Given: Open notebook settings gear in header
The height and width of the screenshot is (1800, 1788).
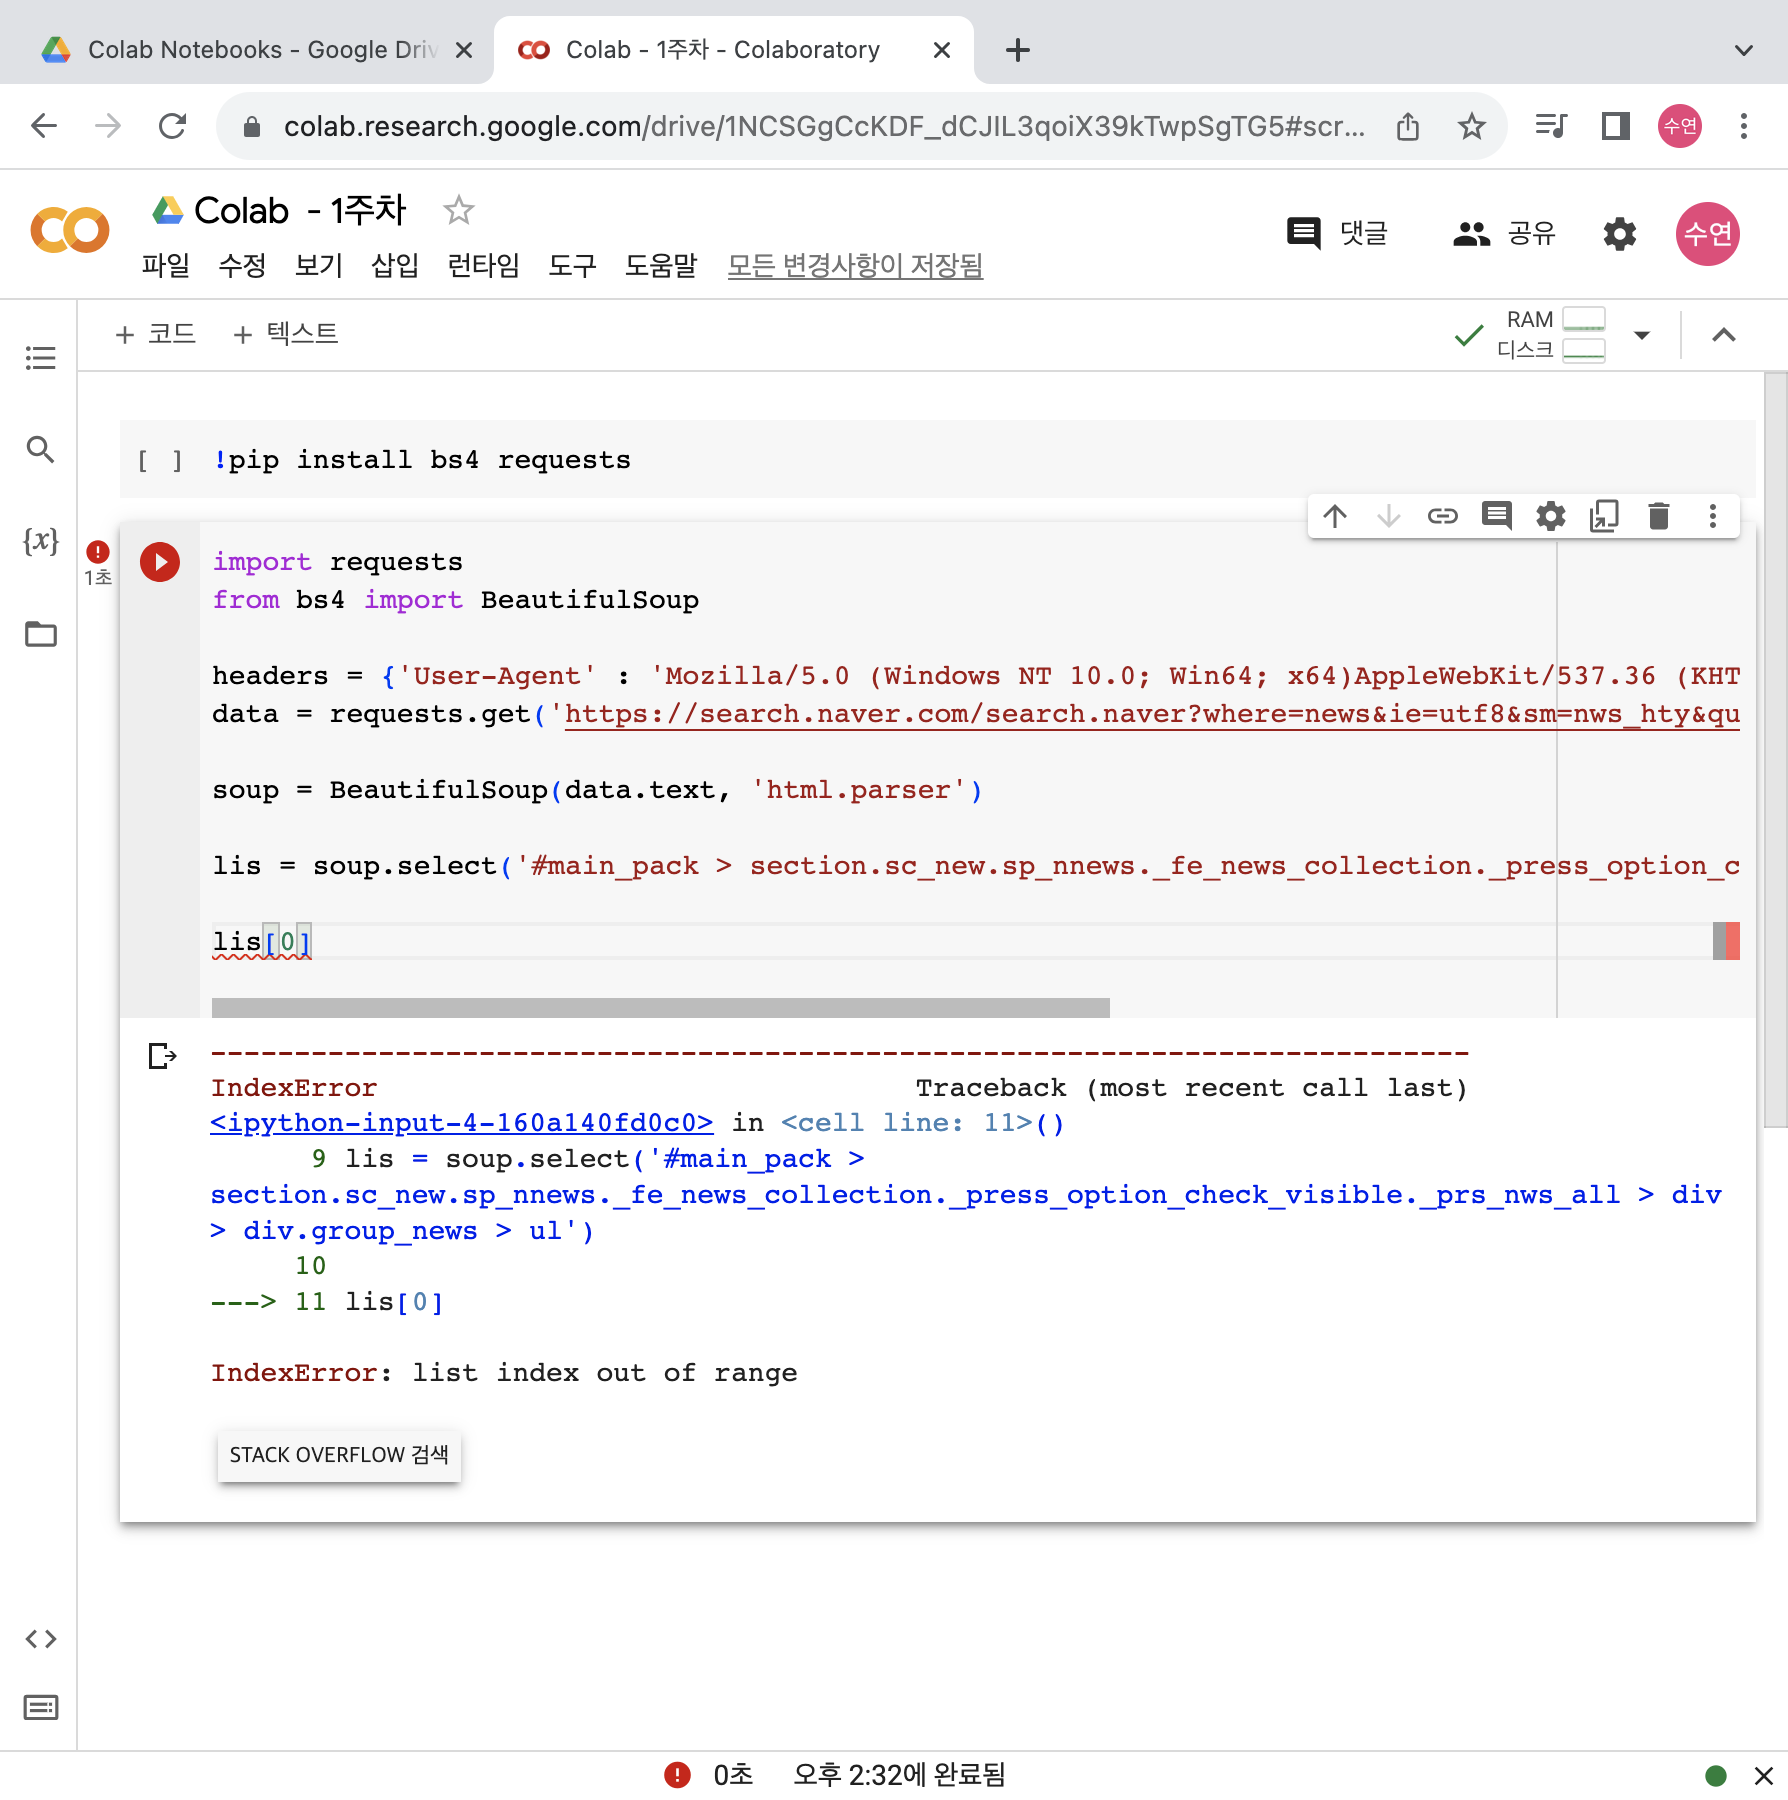Looking at the screenshot, I should pyautogui.click(x=1620, y=234).
